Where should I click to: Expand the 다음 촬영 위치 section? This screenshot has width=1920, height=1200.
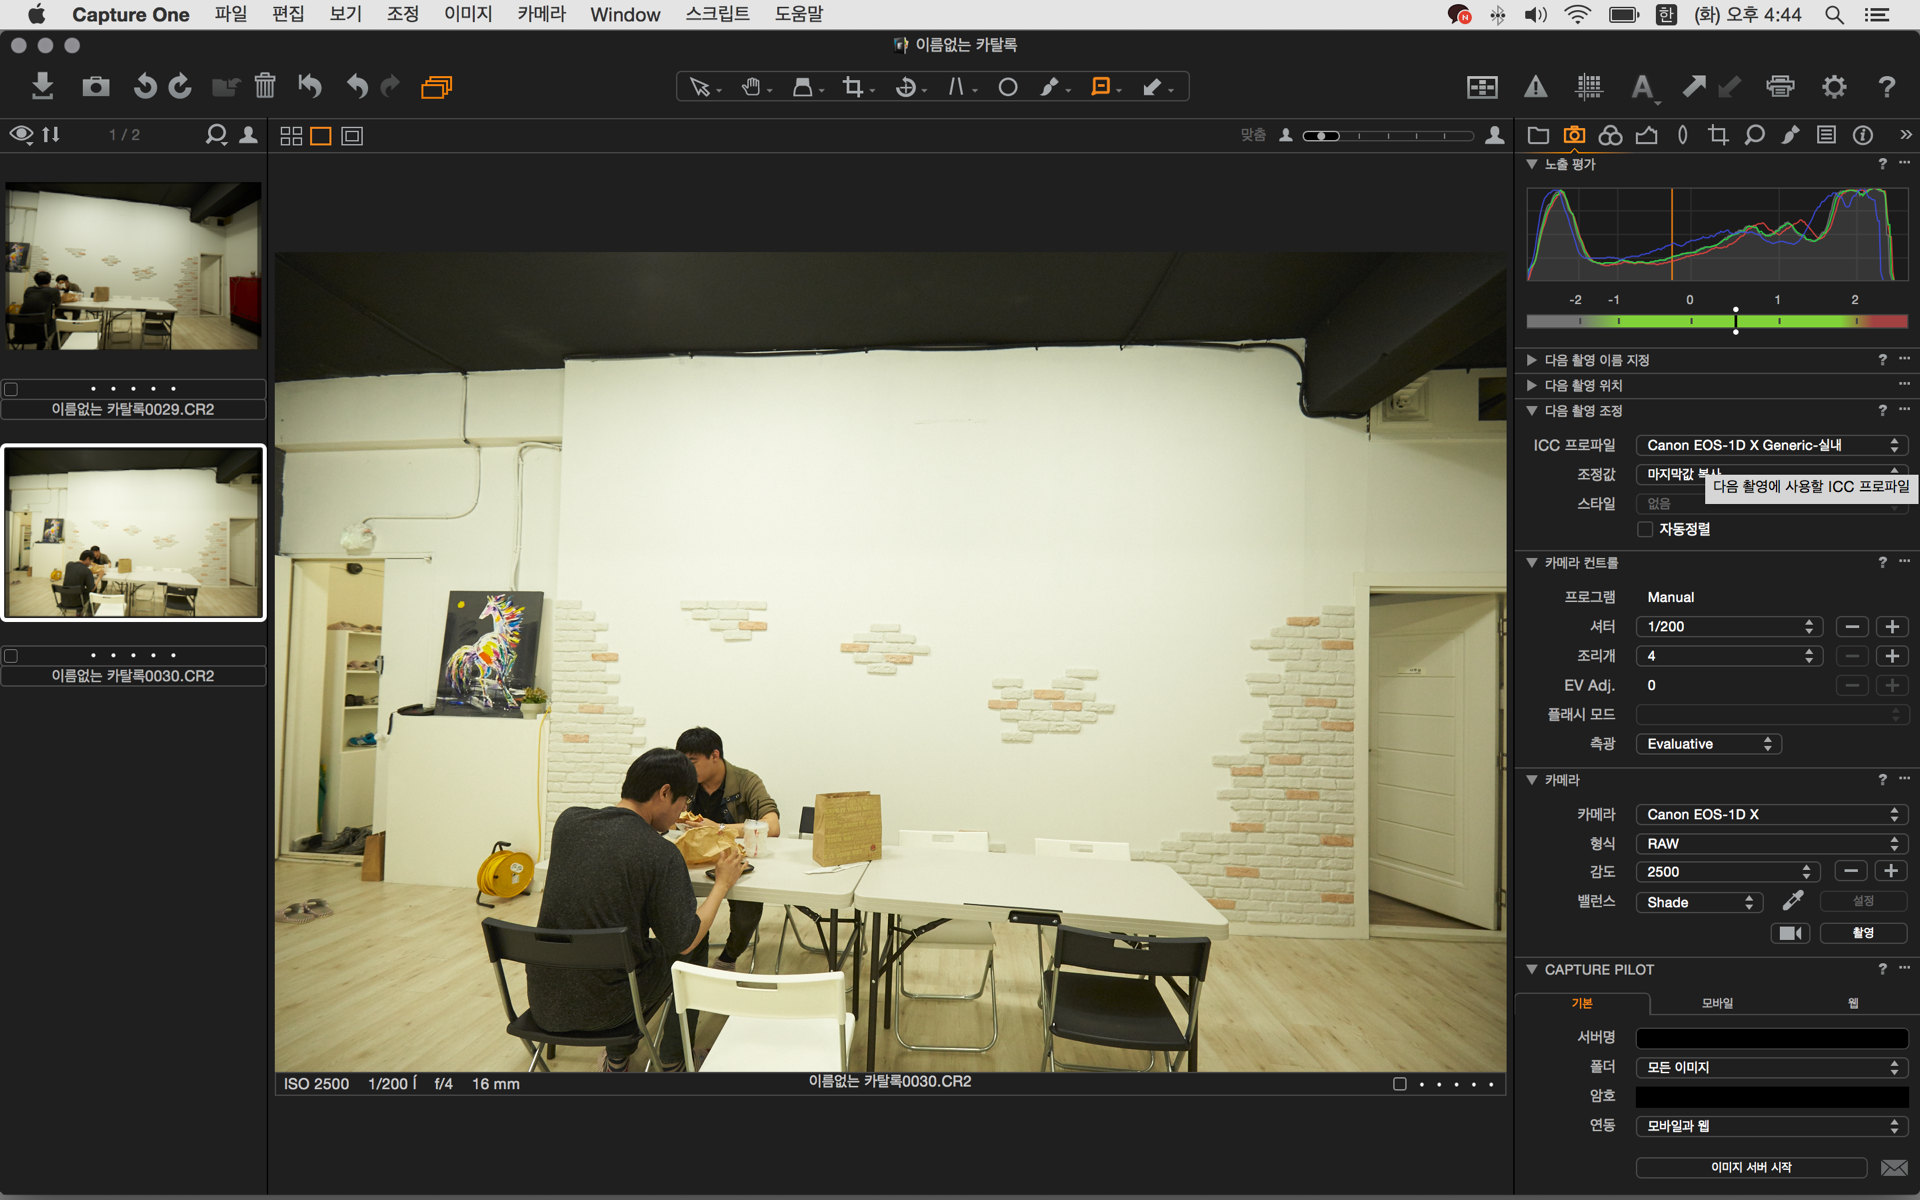pos(1532,385)
